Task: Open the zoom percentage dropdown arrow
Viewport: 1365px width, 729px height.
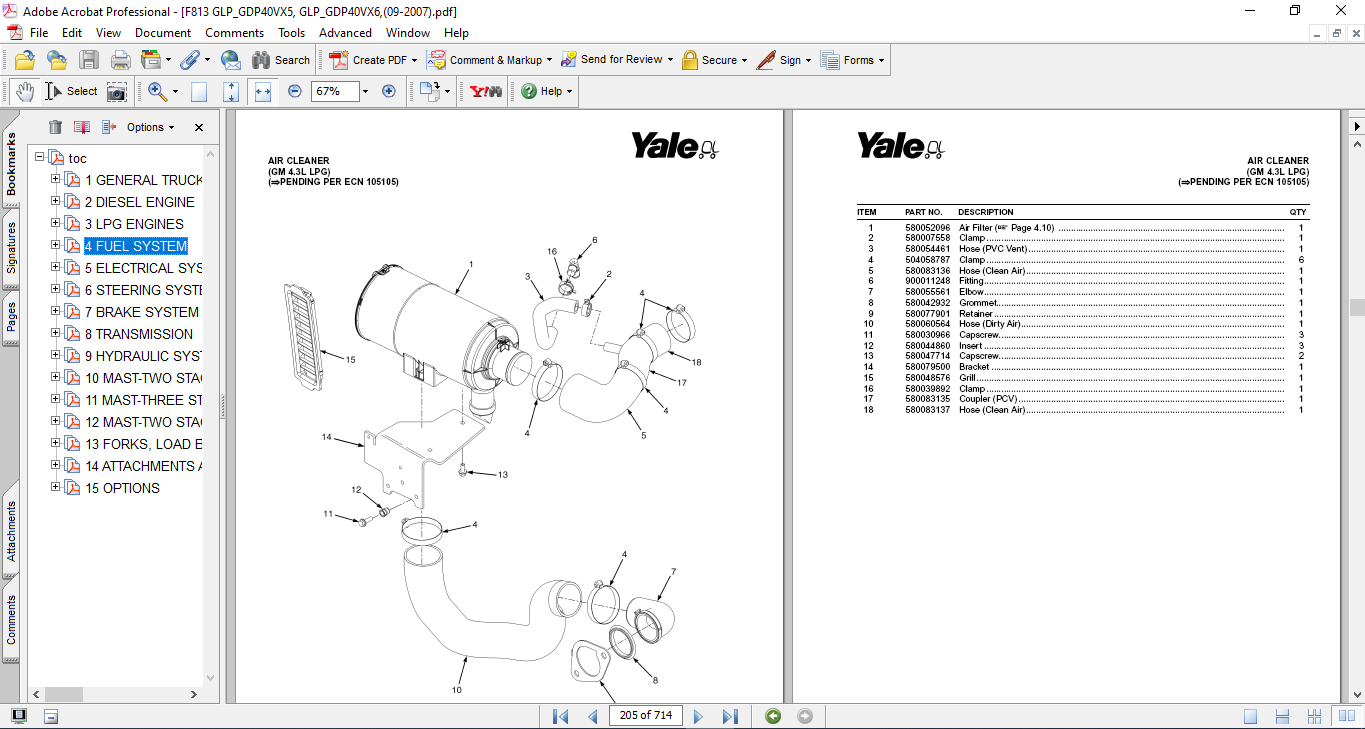Action: [x=365, y=91]
